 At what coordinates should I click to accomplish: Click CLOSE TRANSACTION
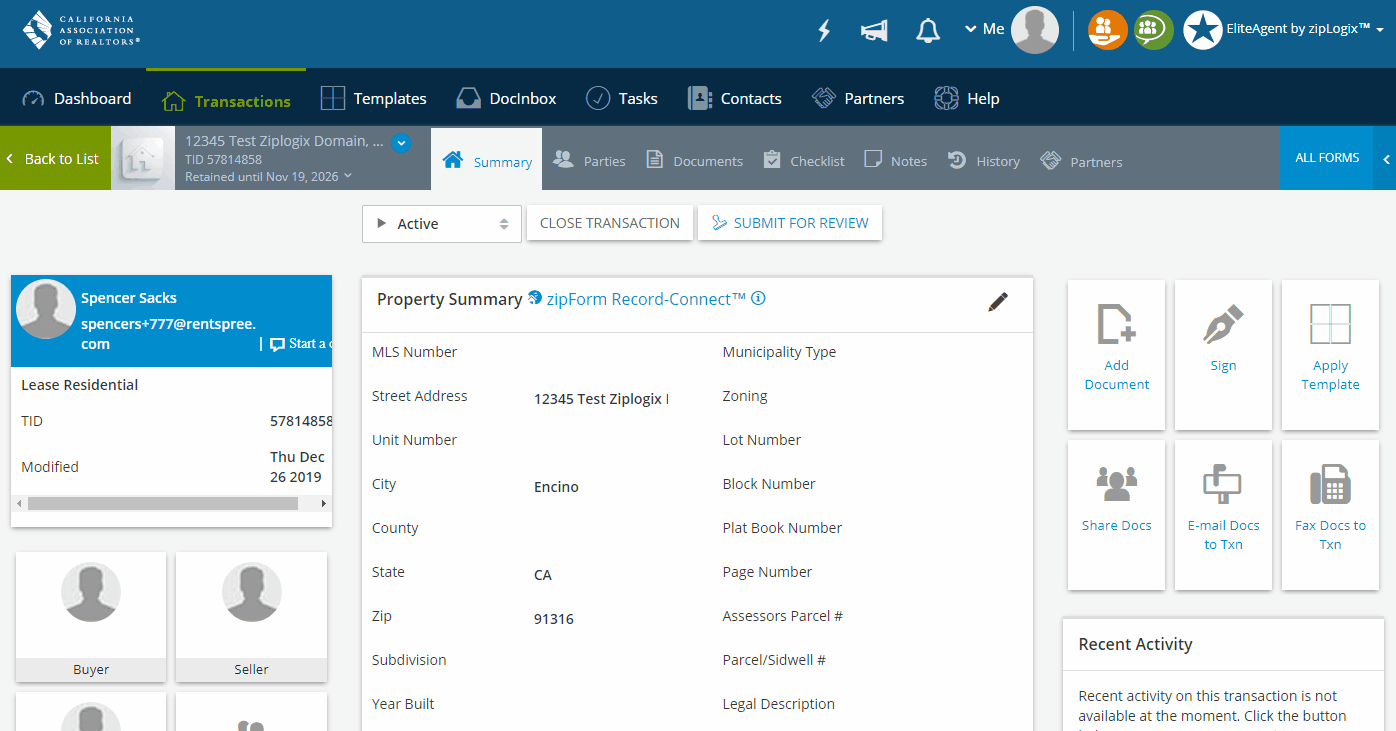point(610,223)
